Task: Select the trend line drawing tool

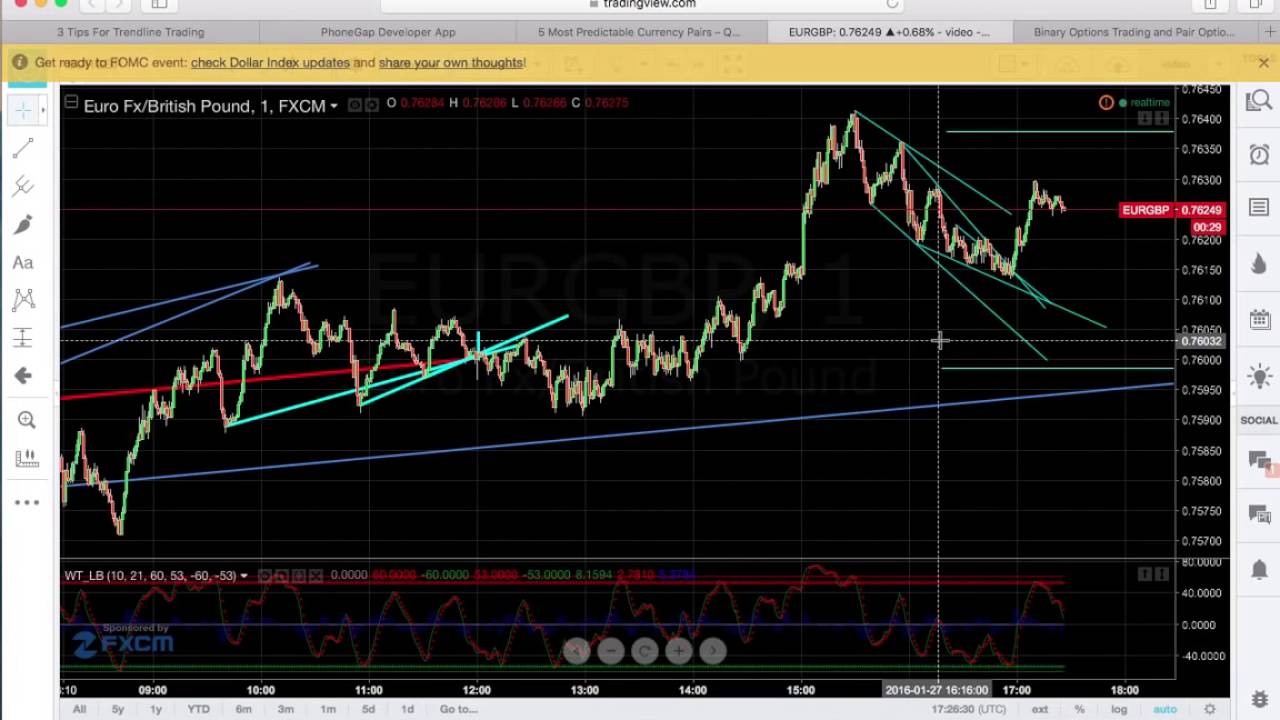Action: click(x=23, y=149)
